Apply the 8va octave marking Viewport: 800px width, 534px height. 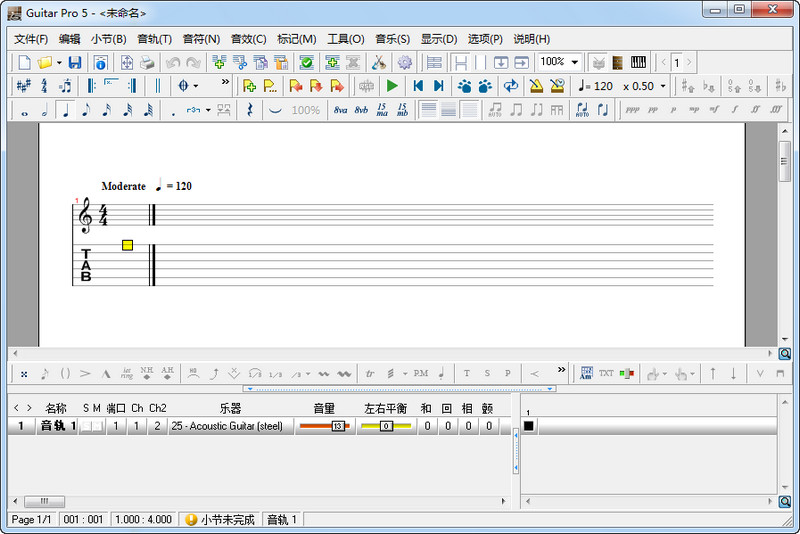click(x=340, y=110)
